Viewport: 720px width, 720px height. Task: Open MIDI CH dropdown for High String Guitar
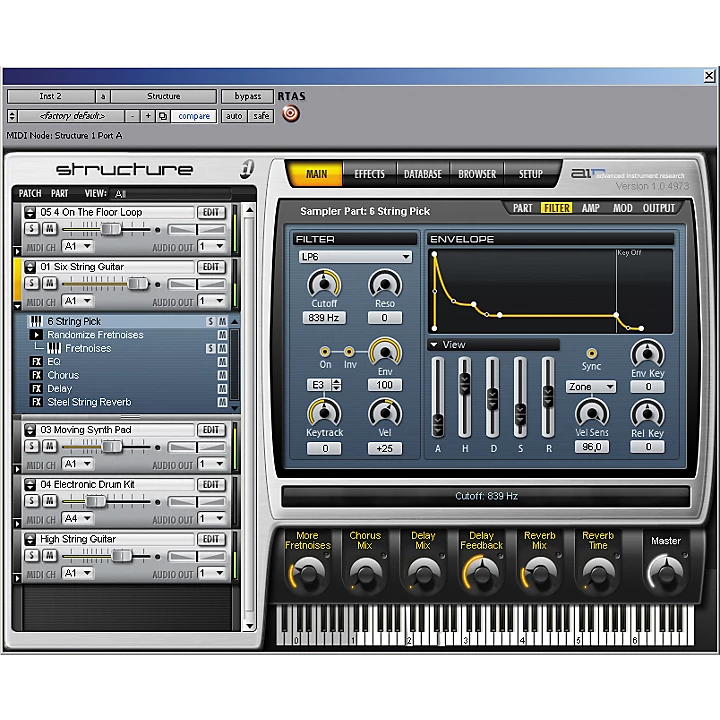pyautogui.click(x=78, y=573)
